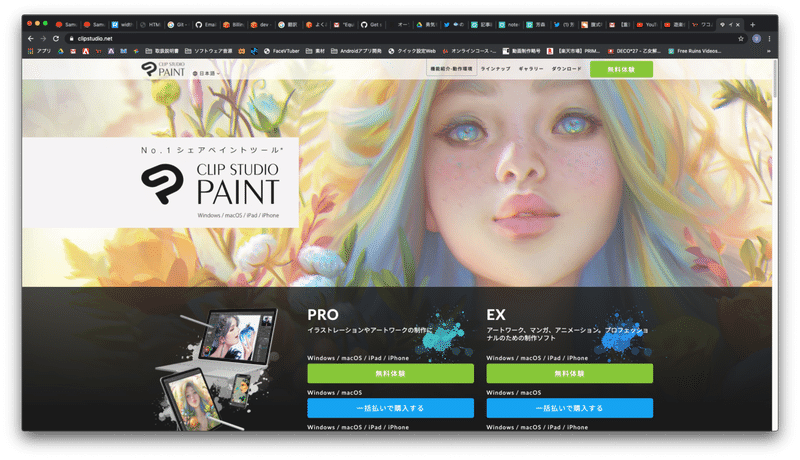Viewport: 800px width, 460px height.
Task: Click the clipstudio.net address bar
Action: pos(403,38)
